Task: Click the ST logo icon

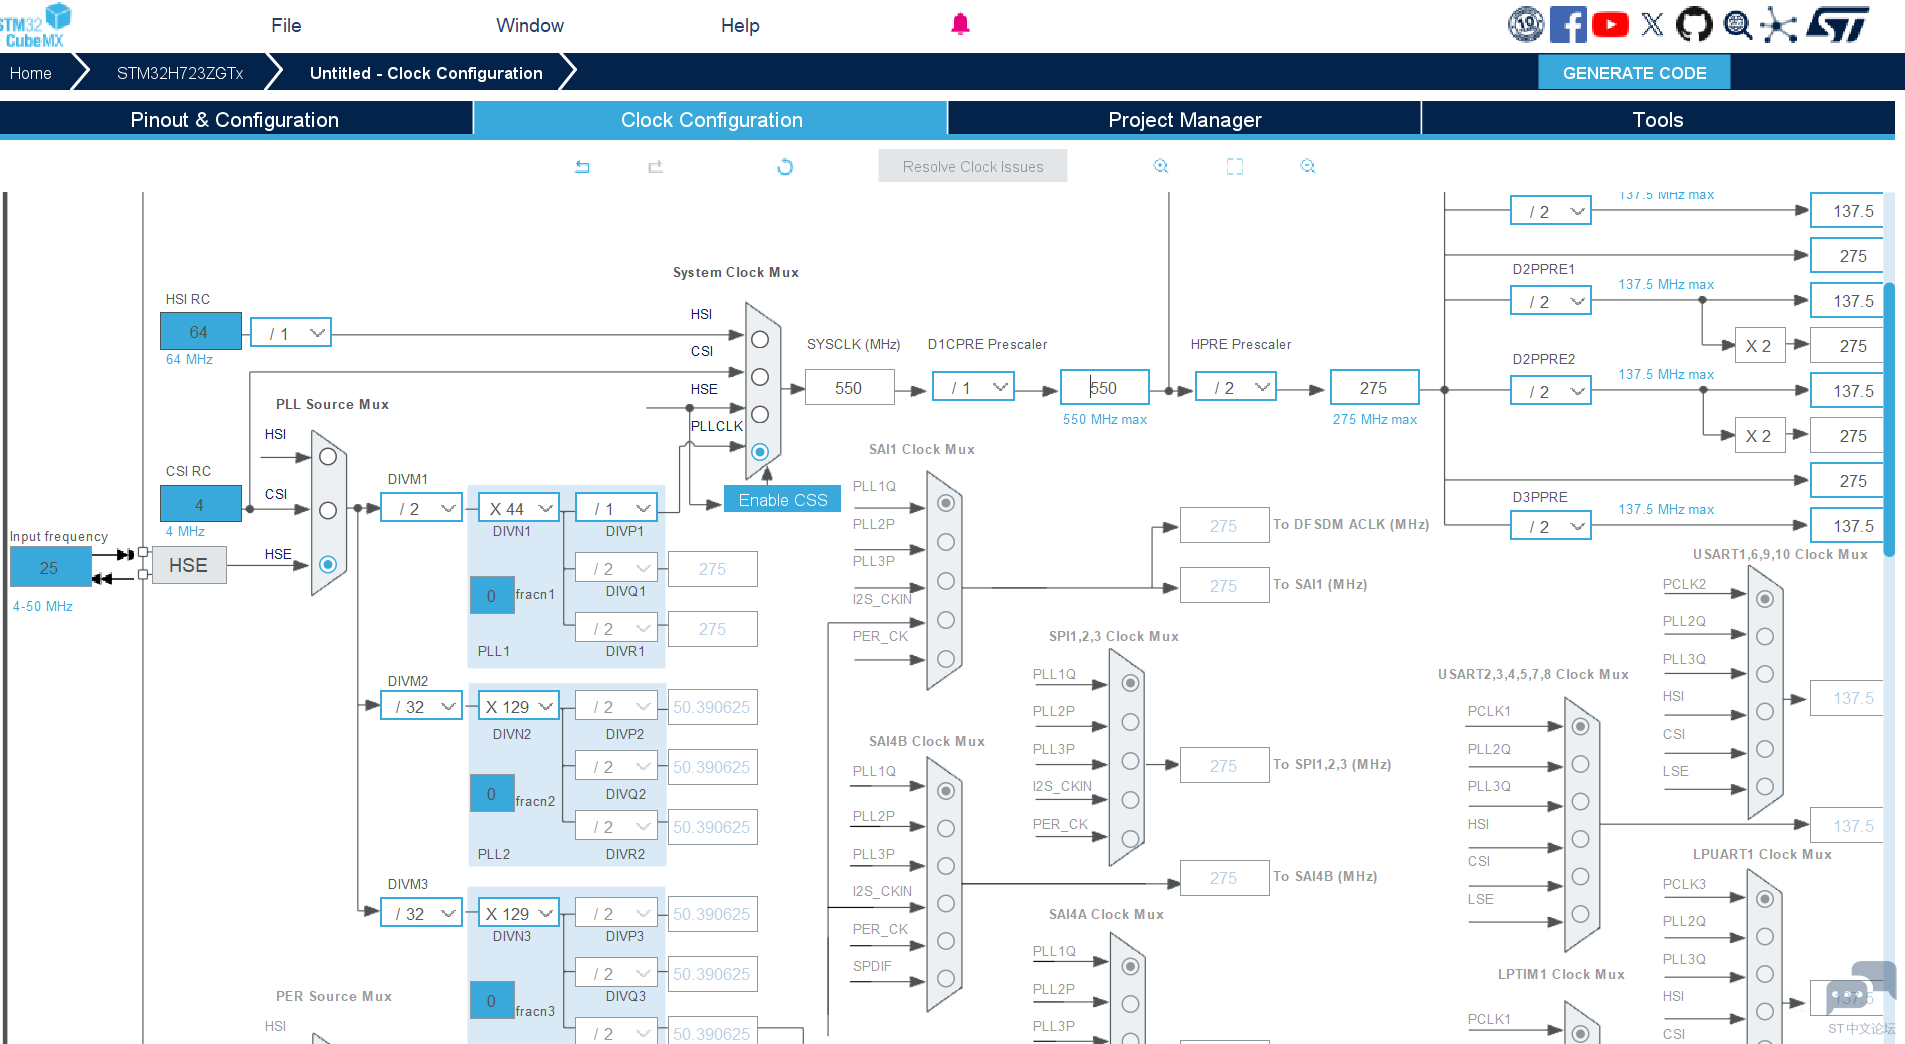Action: click(x=1837, y=24)
